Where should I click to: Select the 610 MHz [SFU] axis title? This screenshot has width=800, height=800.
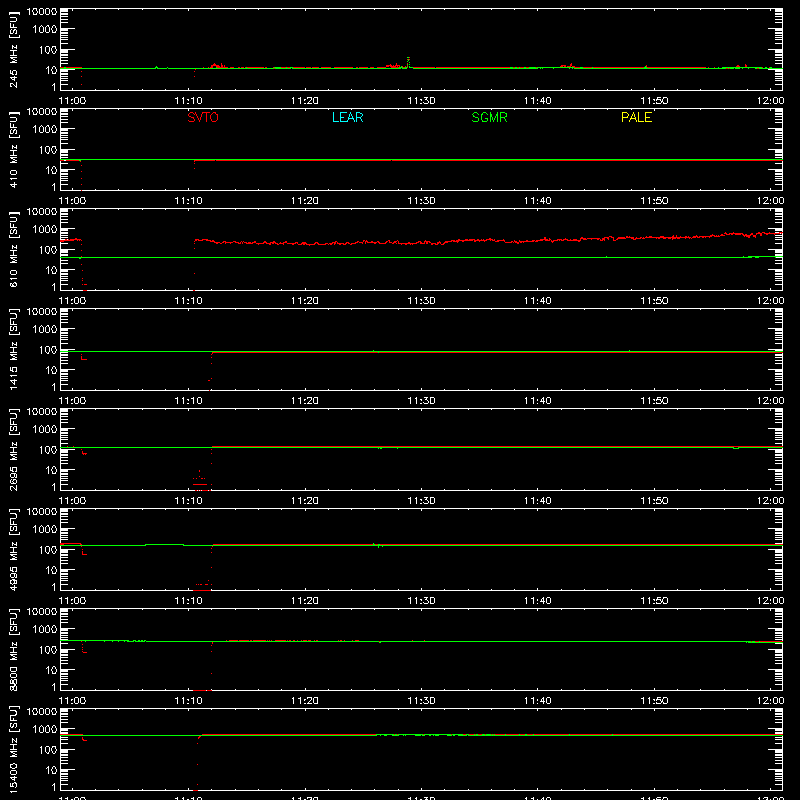point(13,249)
